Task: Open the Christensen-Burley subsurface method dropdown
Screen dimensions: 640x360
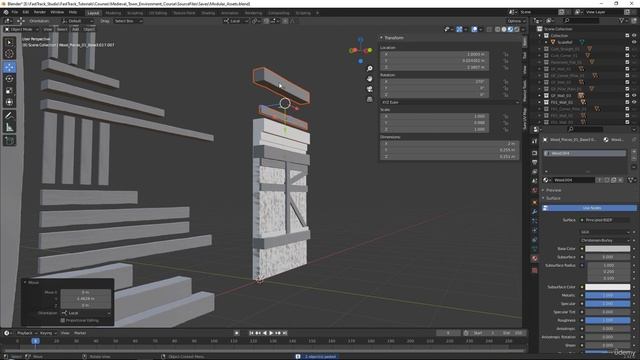Action: click(605, 240)
